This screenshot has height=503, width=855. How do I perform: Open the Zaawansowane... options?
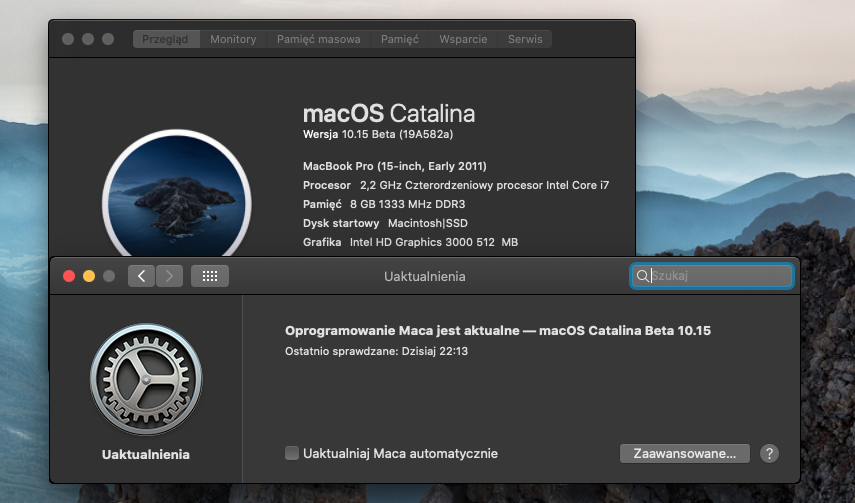685,453
